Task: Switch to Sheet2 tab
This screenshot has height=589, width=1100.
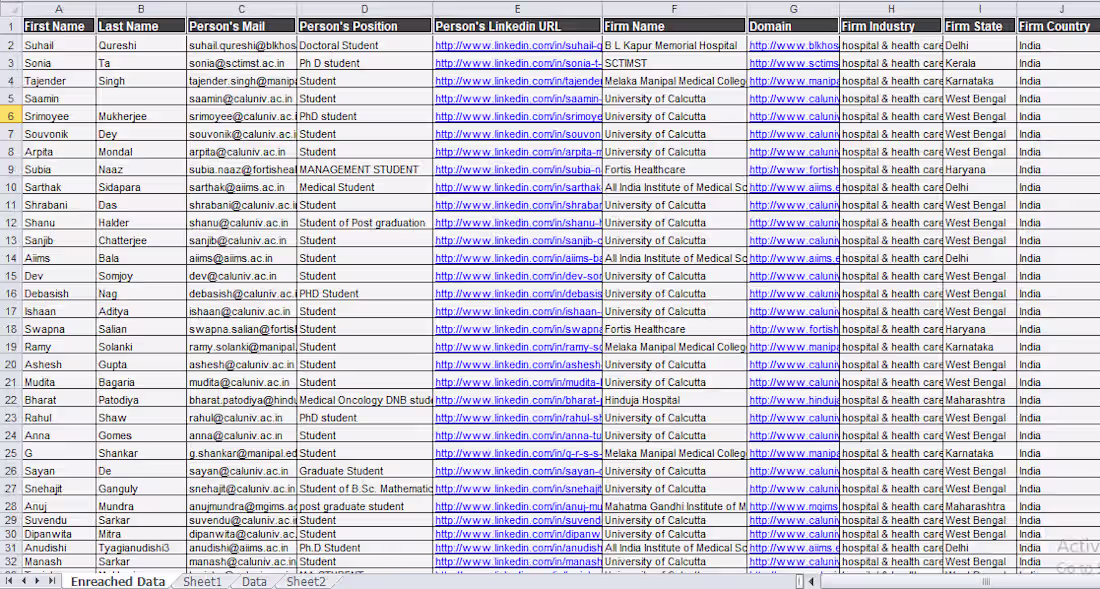Action: coord(306,581)
